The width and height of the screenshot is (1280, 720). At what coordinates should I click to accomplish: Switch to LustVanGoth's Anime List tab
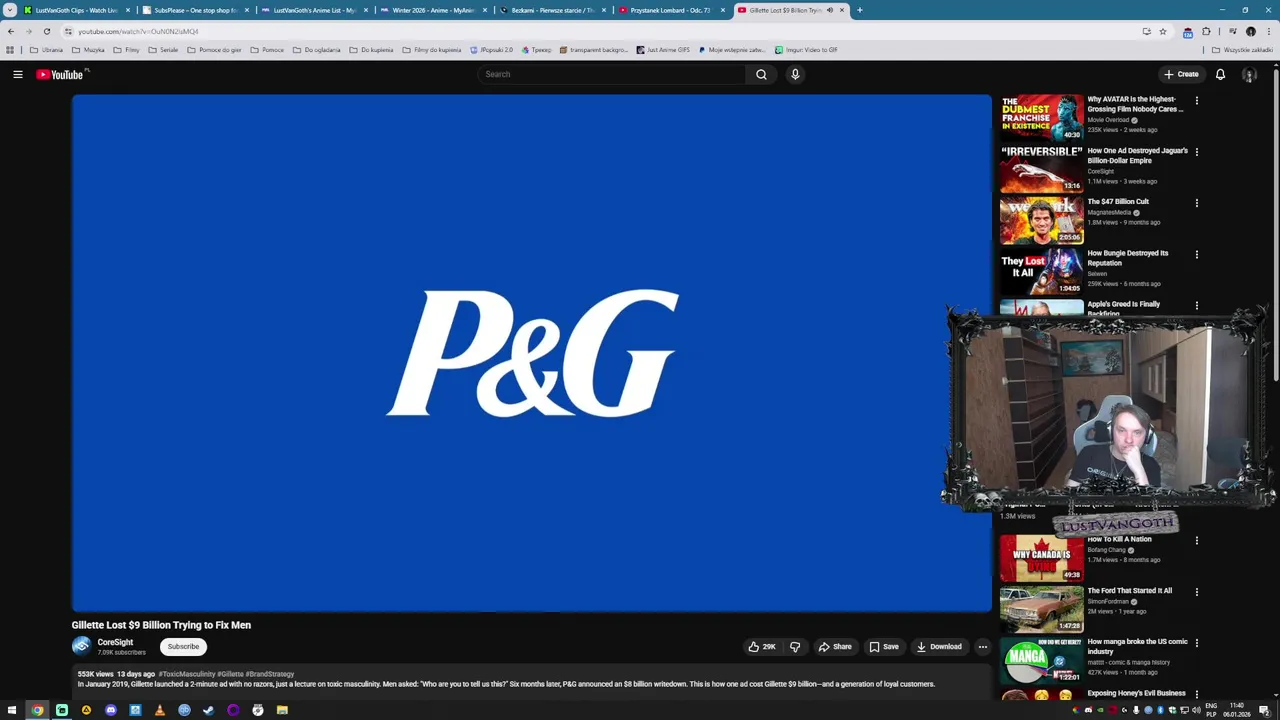coord(315,10)
